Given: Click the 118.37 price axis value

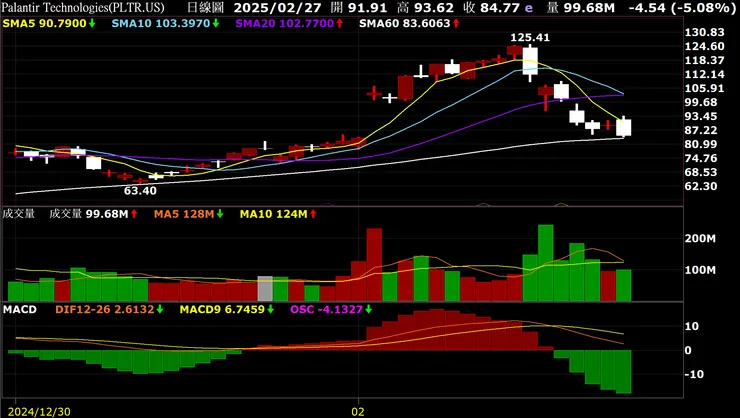Looking at the screenshot, I should click(x=705, y=60).
